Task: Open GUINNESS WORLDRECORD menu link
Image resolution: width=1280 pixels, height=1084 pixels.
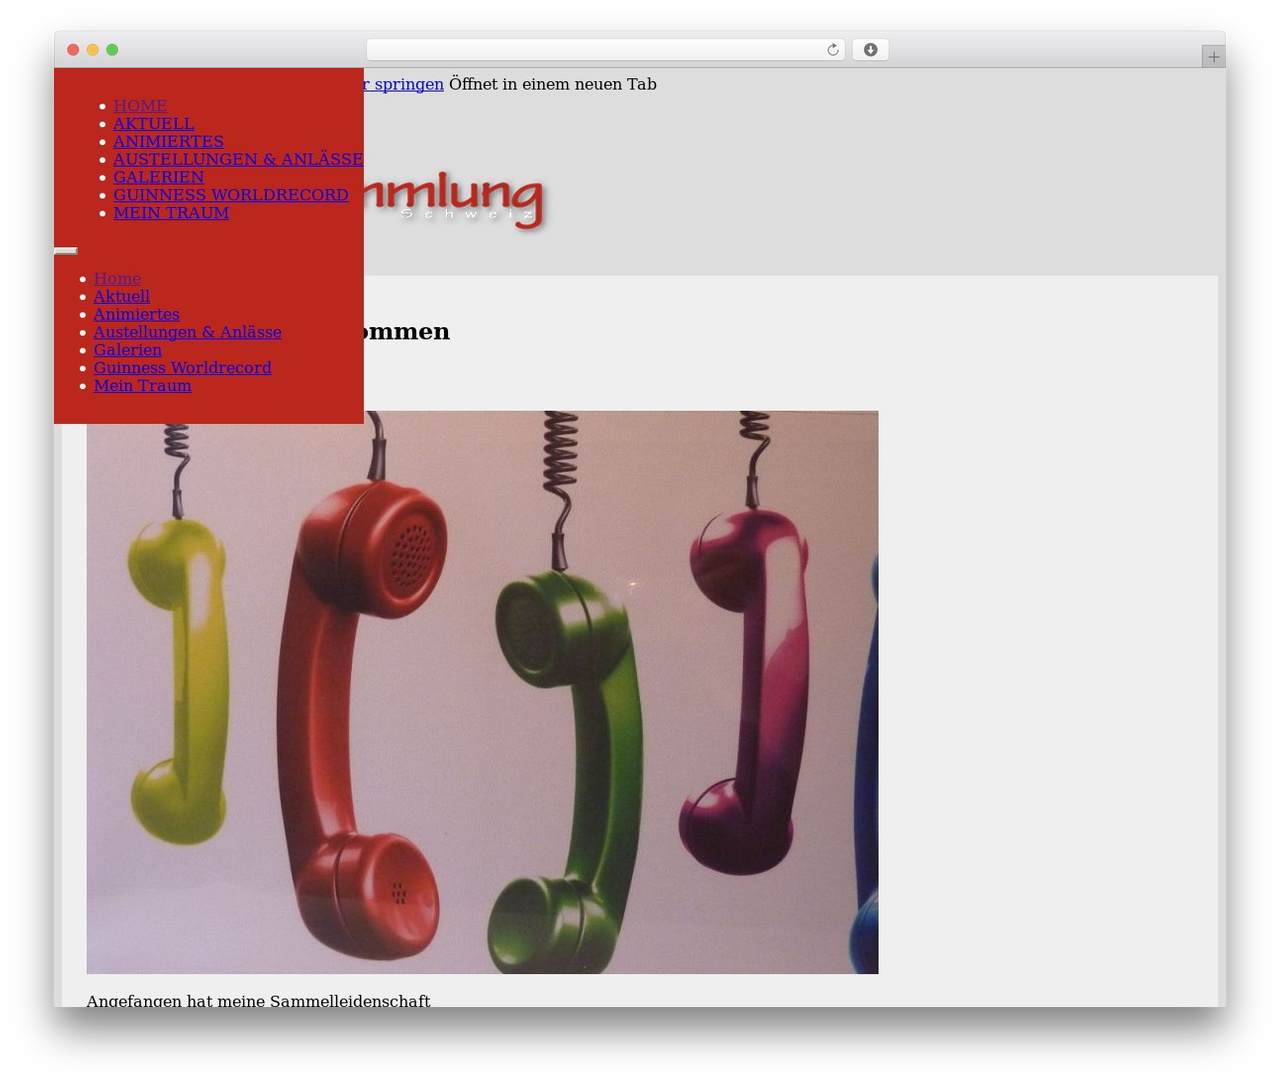Action: pos(231,195)
